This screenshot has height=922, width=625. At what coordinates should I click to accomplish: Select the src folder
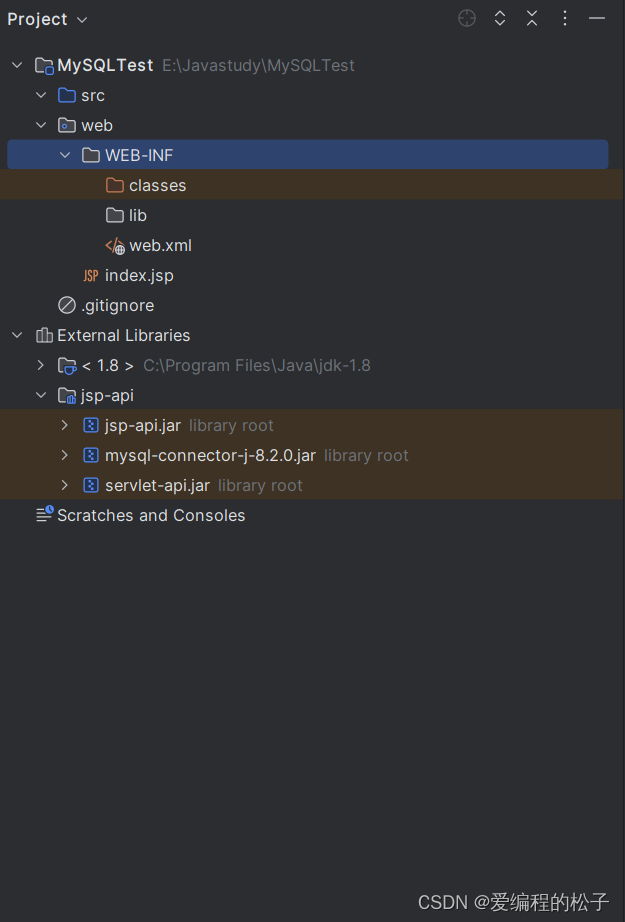pyautogui.click(x=93, y=95)
